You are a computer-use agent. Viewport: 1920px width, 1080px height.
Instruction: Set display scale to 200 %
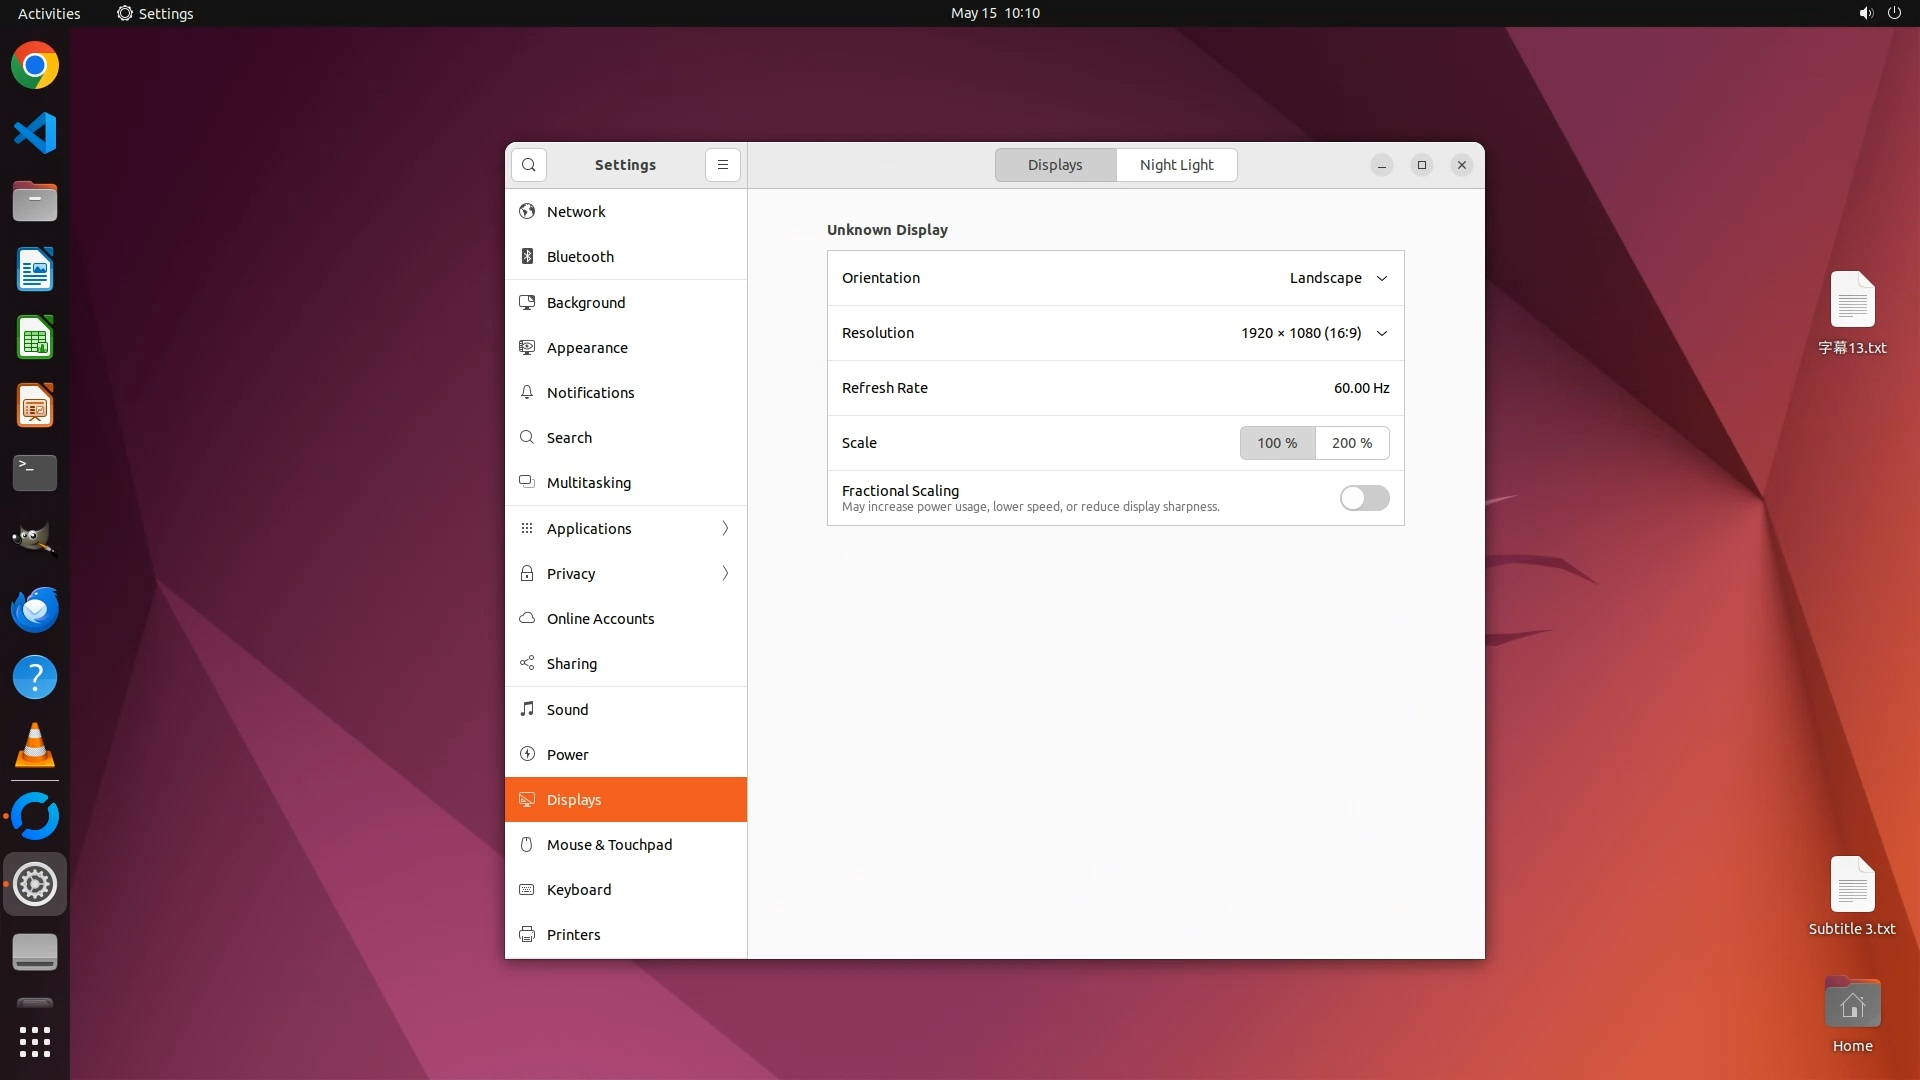click(x=1352, y=443)
